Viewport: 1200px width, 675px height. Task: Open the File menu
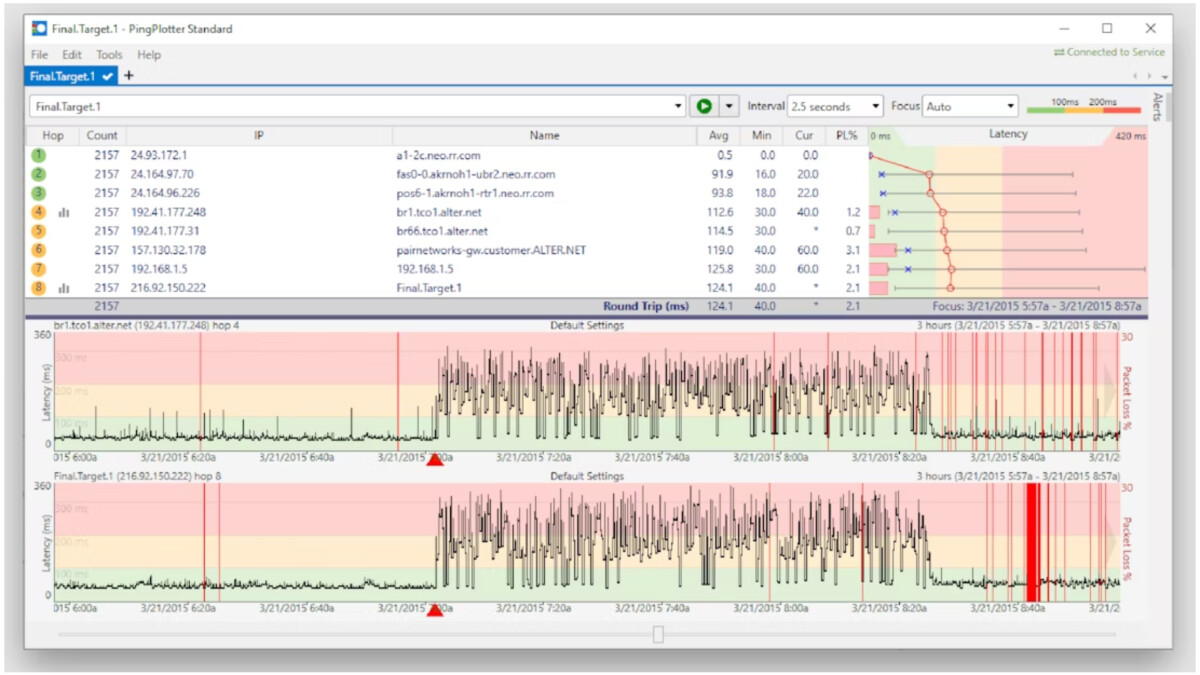coord(39,55)
